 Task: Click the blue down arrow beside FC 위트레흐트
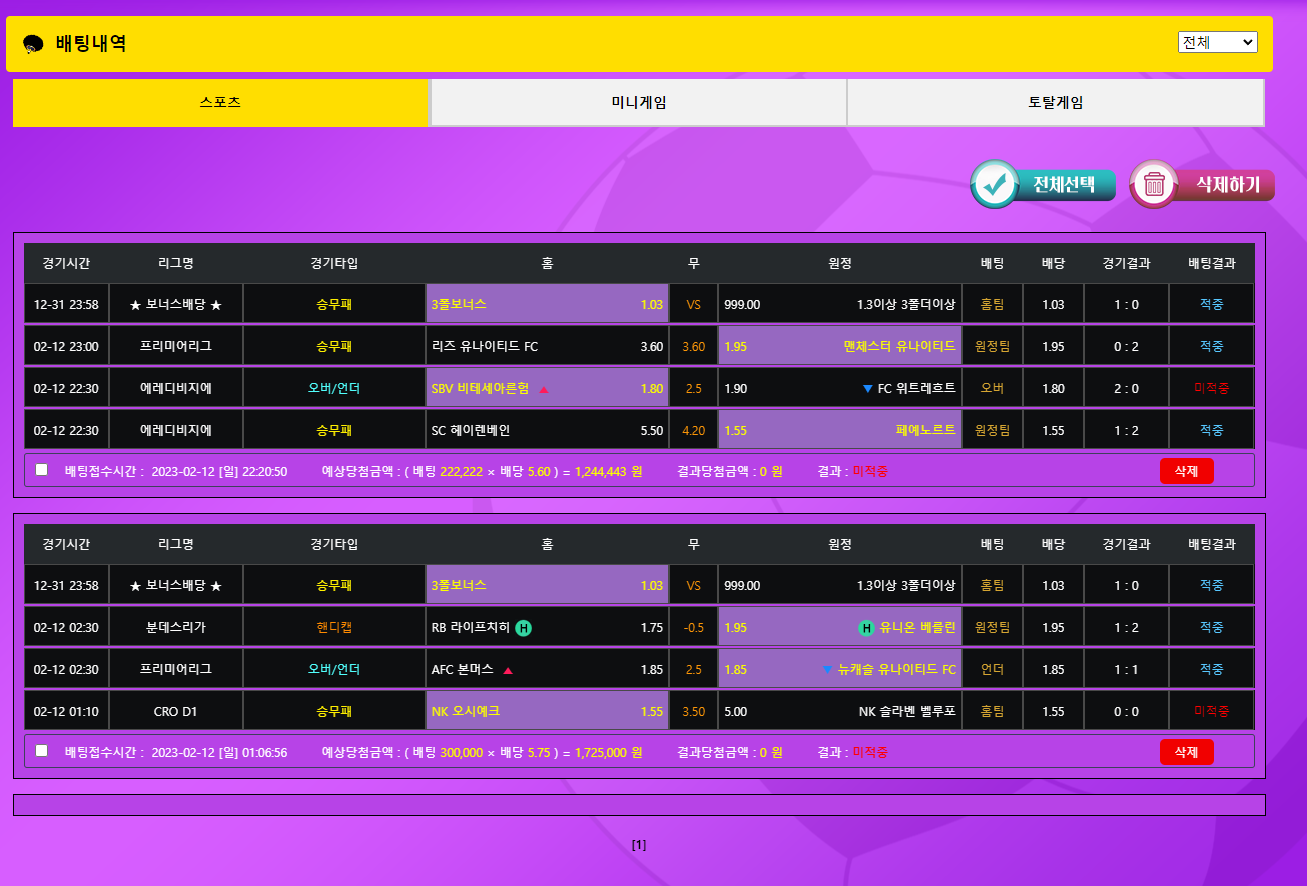867,389
